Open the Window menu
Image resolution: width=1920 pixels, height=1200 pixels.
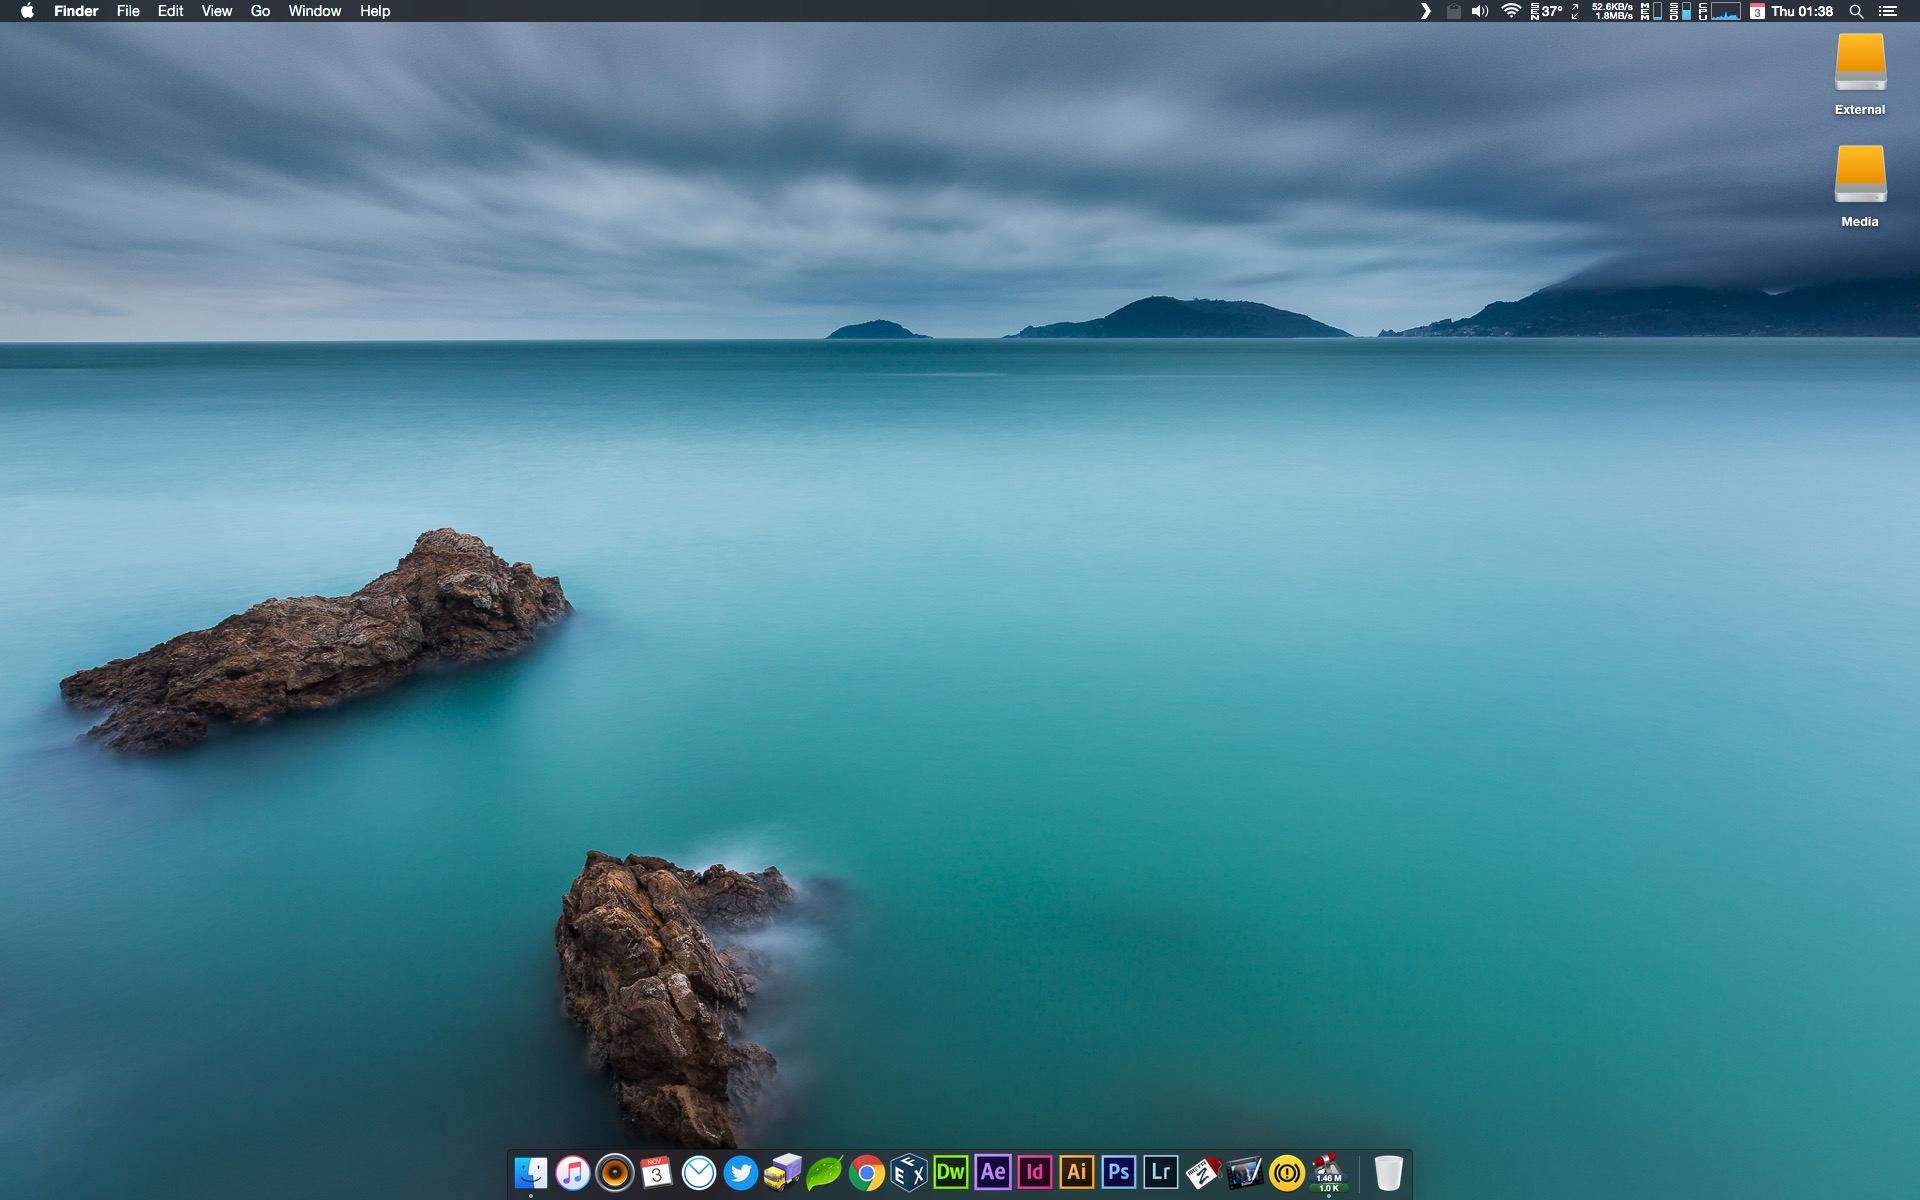coord(314,11)
